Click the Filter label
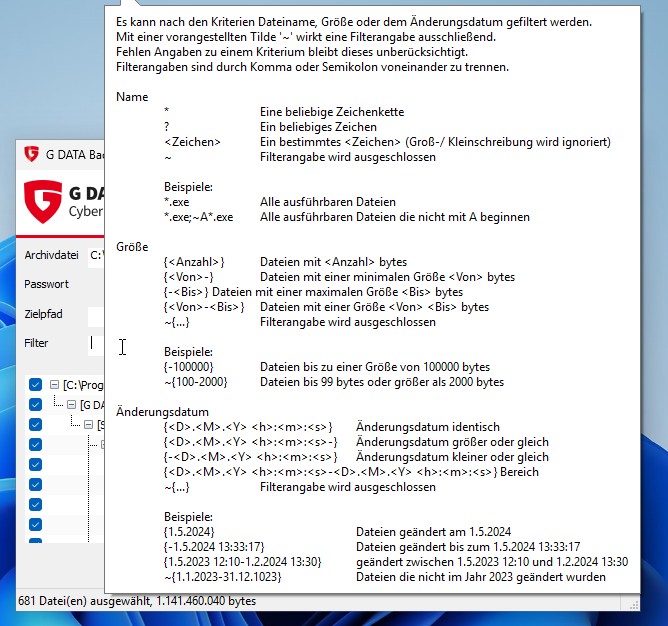 (36, 343)
